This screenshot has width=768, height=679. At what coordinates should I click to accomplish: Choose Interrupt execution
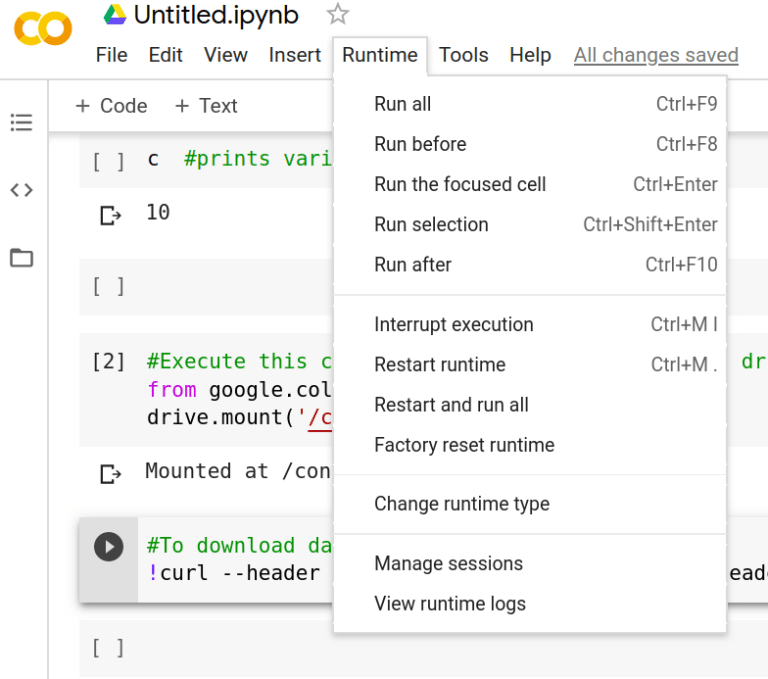coord(530,324)
